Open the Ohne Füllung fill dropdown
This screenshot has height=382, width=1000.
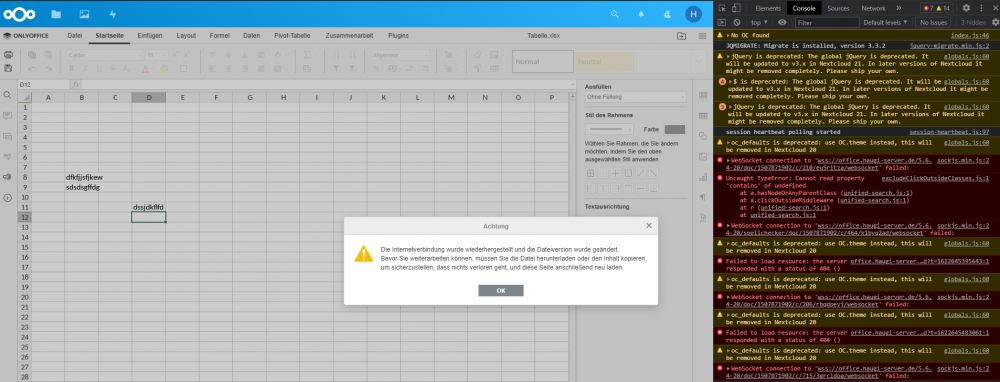click(x=635, y=97)
